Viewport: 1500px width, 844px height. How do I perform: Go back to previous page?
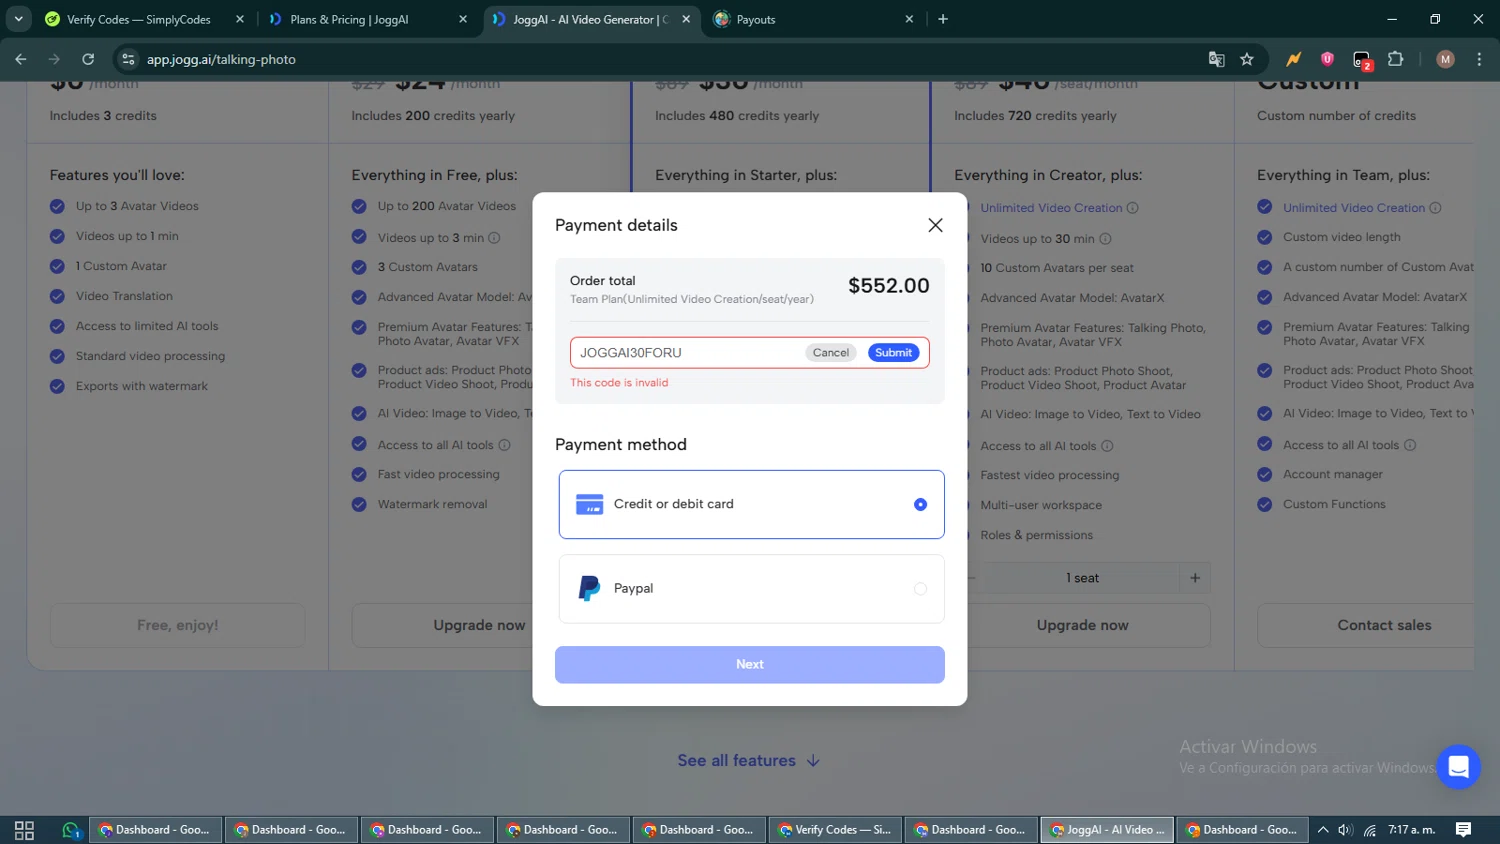21,59
